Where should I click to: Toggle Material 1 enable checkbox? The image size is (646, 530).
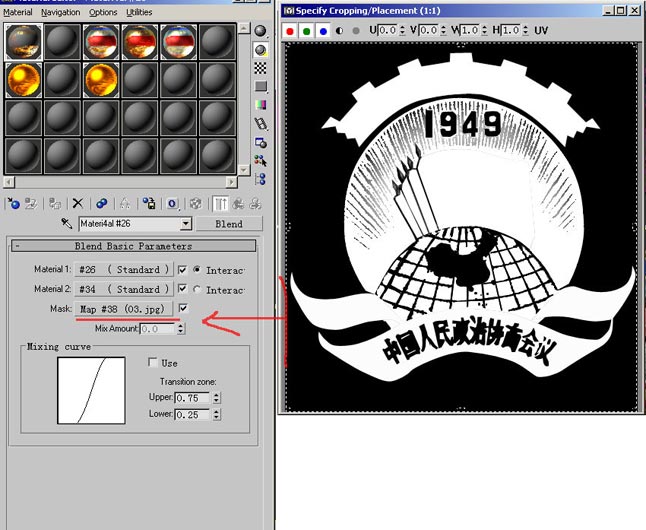(x=182, y=270)
